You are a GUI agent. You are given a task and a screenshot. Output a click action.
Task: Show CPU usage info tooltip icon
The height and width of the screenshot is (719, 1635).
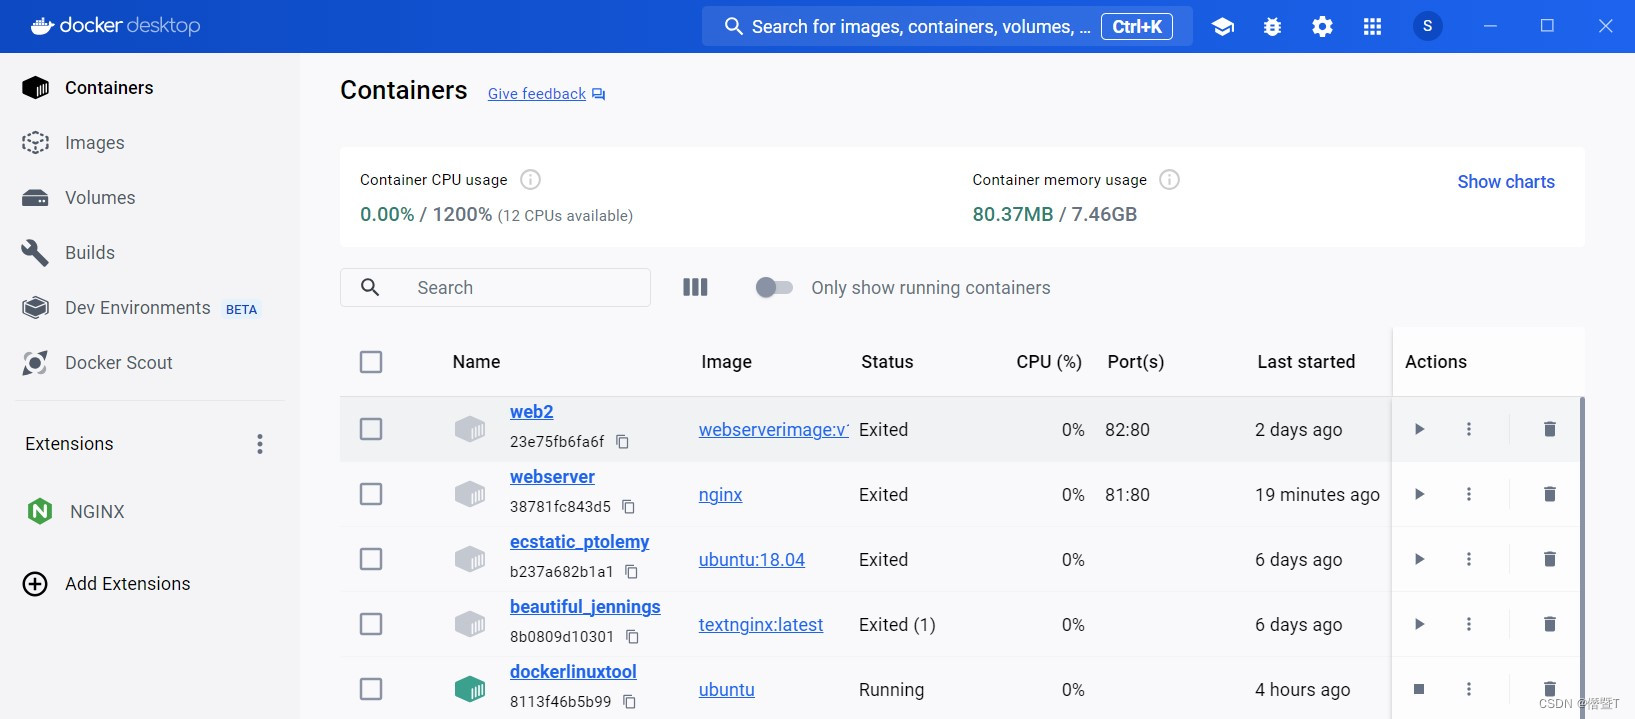coord(530,180)
